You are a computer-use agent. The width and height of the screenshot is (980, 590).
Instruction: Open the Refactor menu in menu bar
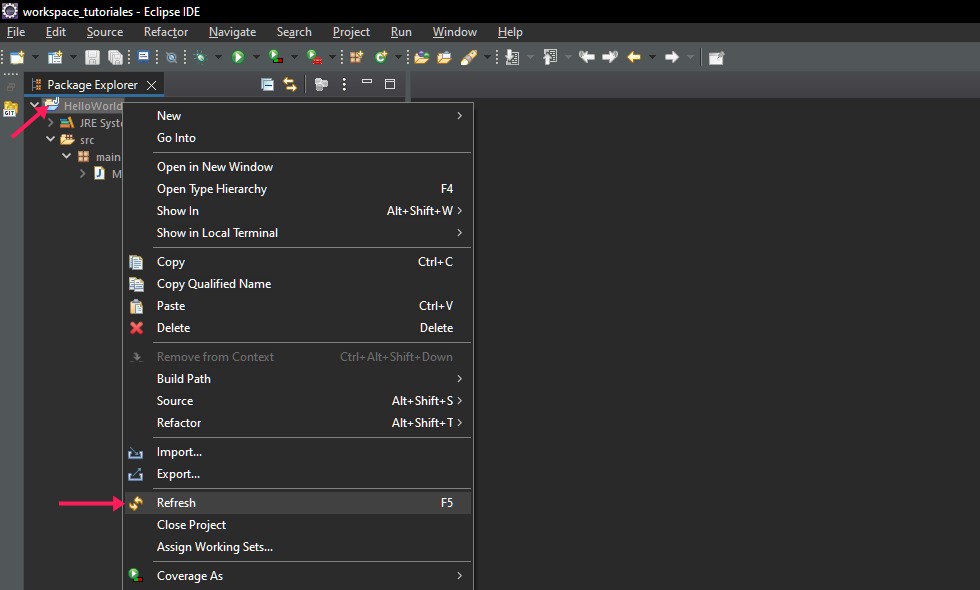pyautogui.click(x=165, y=32)
